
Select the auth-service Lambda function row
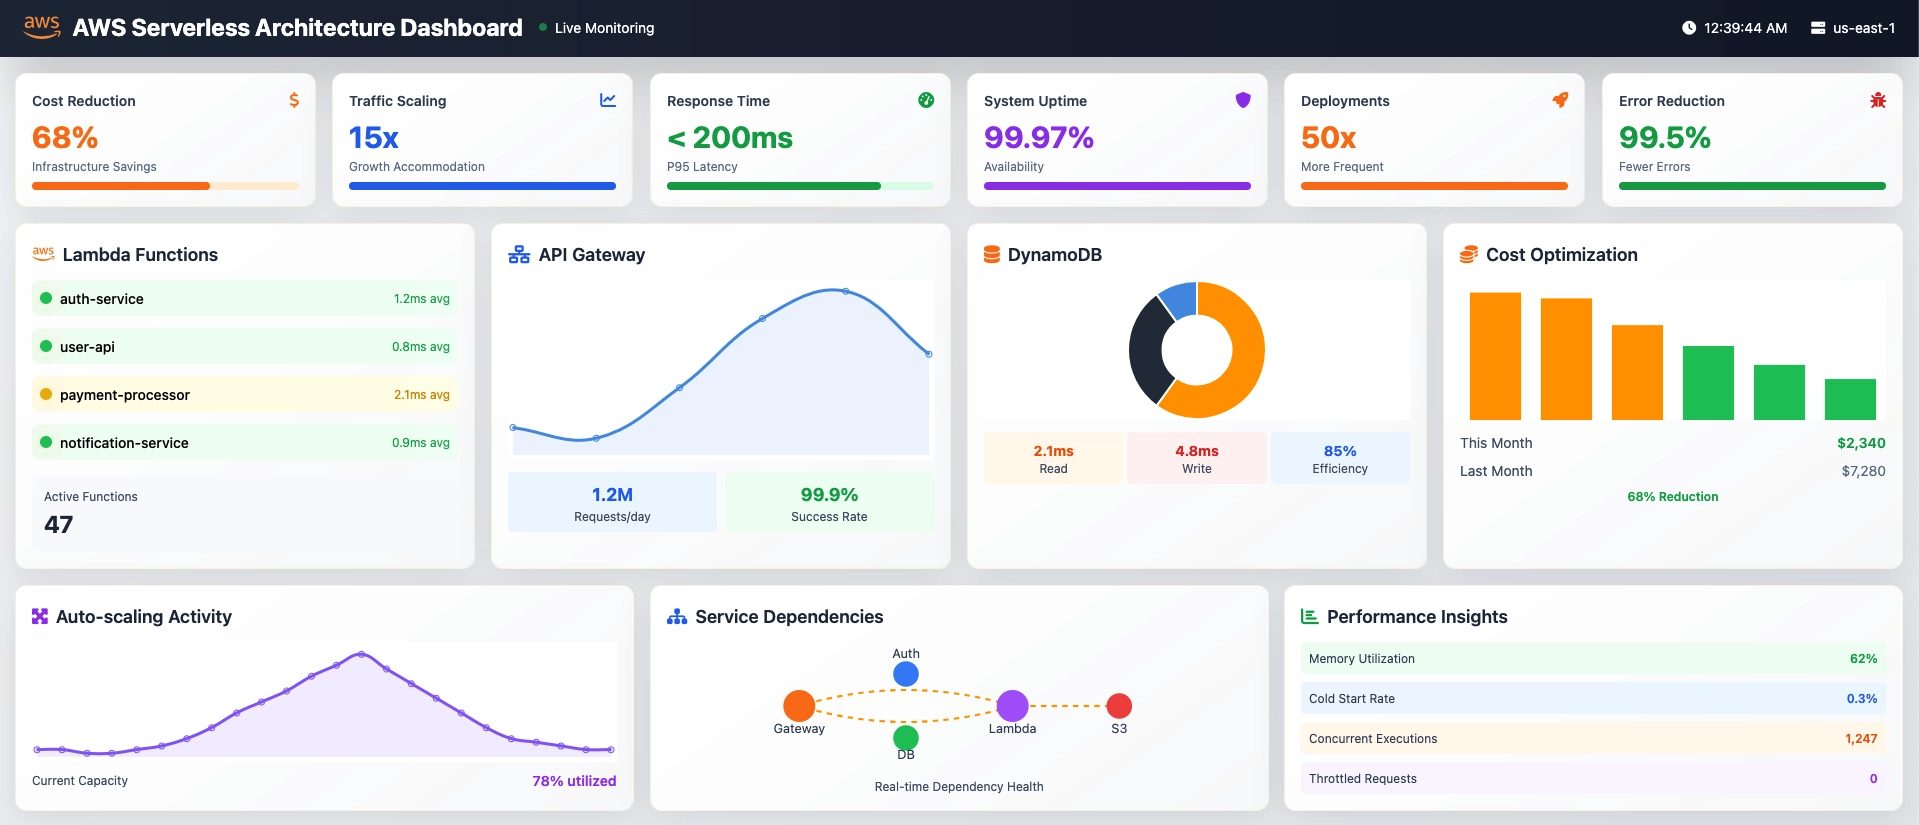[245, 299]
